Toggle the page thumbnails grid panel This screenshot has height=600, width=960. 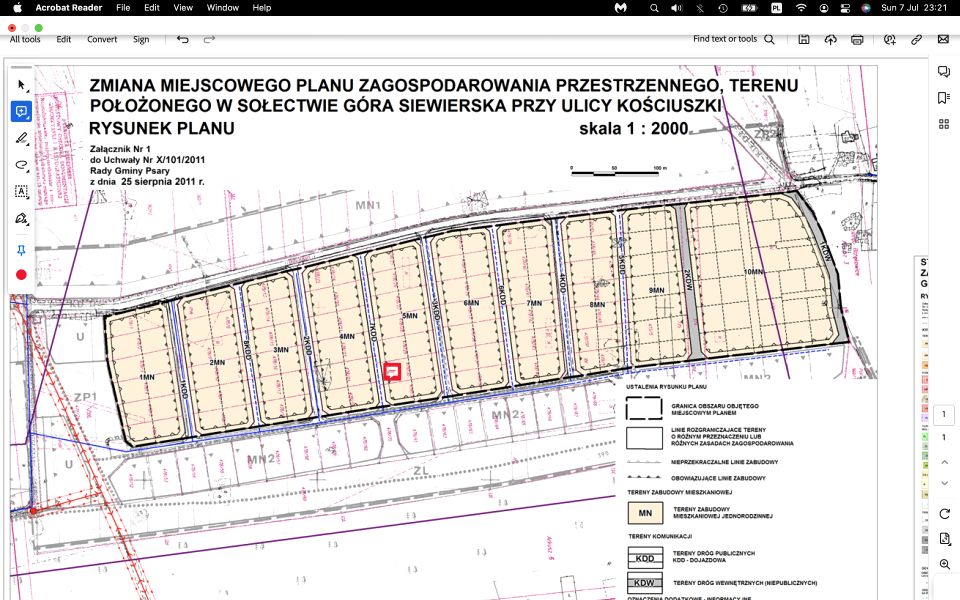click(943, 124)
